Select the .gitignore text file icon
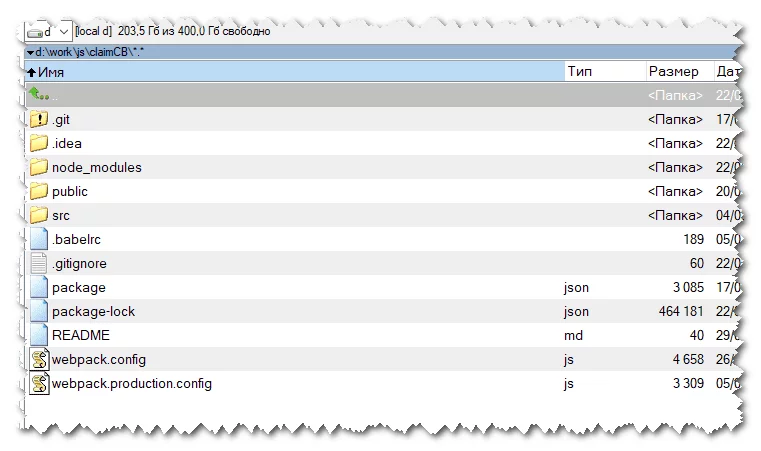The width and height of the screenshot is (761, 451). (39, 263)
